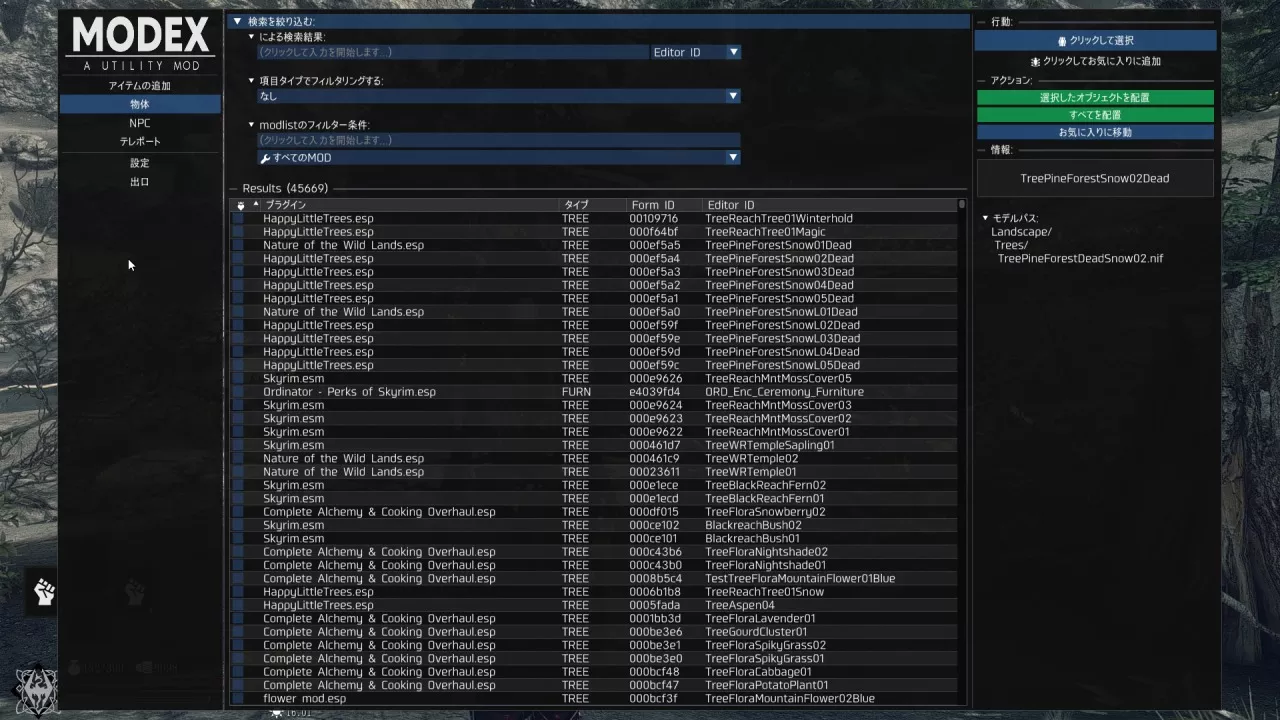Collapse the による検索結果 section
This screenshot has width=1280, height=720.
[x=251, y=37]
